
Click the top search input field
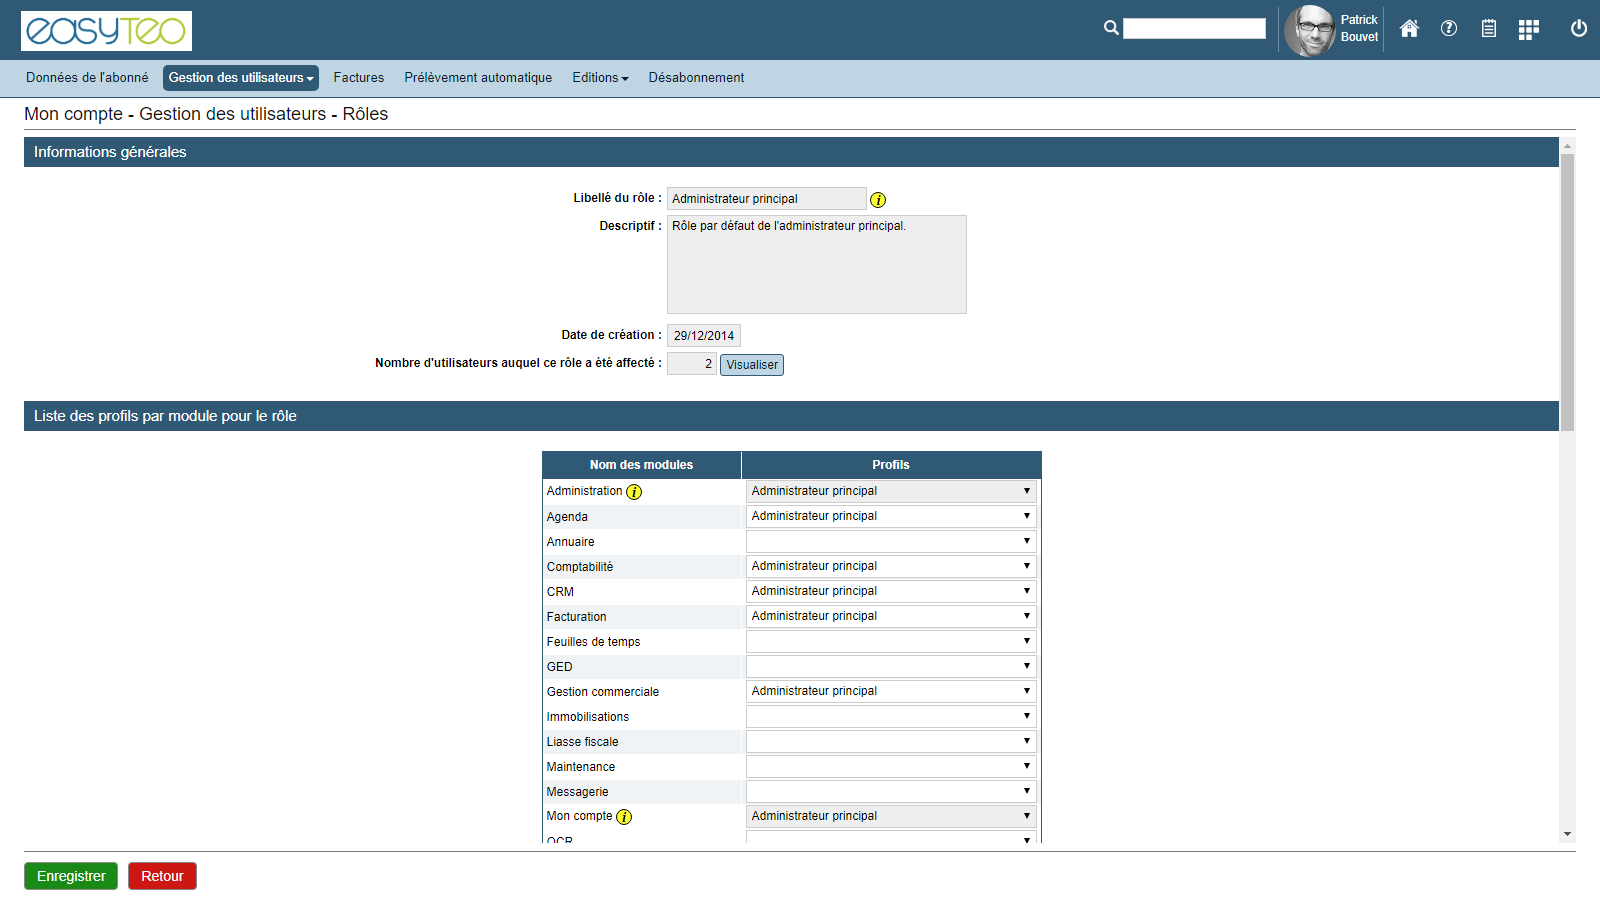pyautogui.click(x=1194, y=29)
